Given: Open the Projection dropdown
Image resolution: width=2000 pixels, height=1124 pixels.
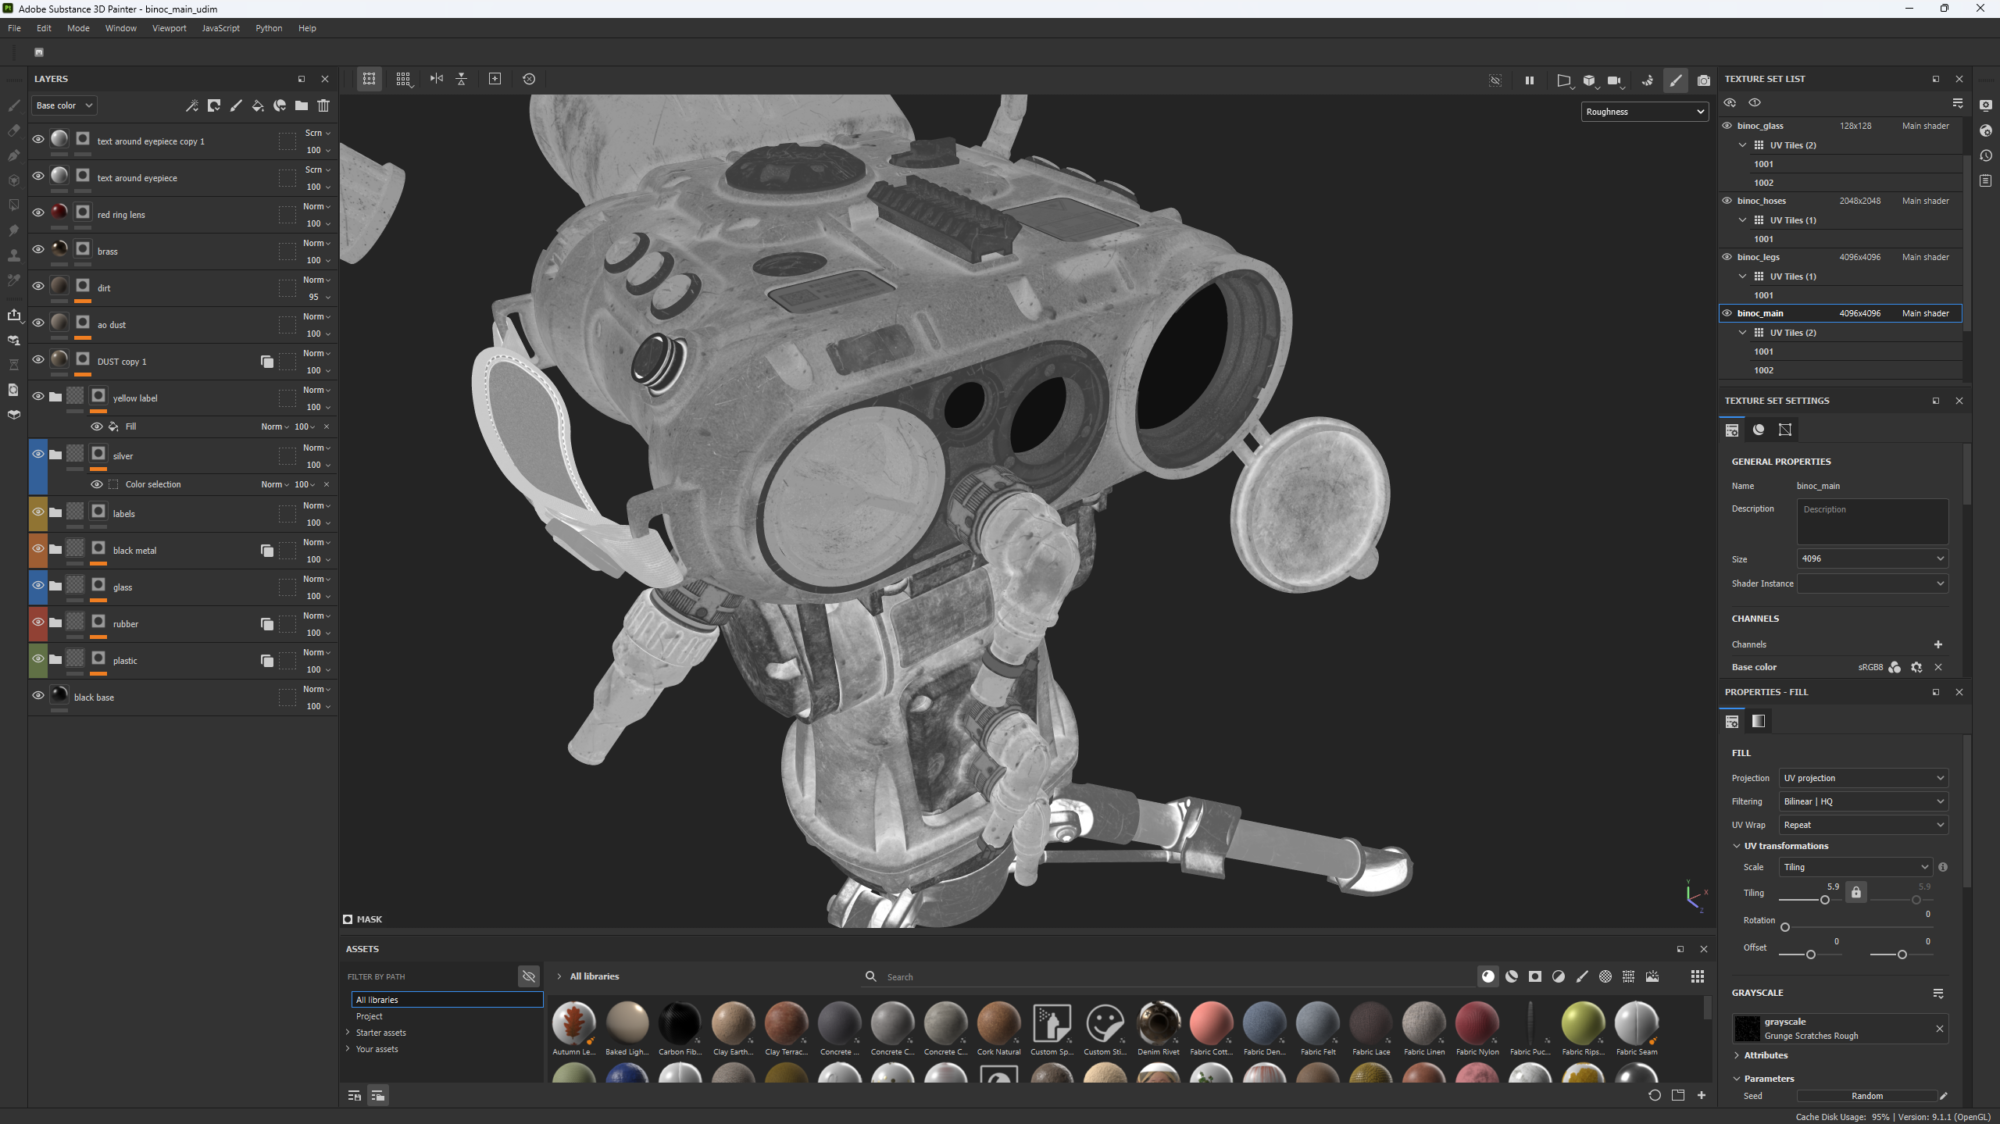Looking at the screenshot, I should tap(1863, 778).
